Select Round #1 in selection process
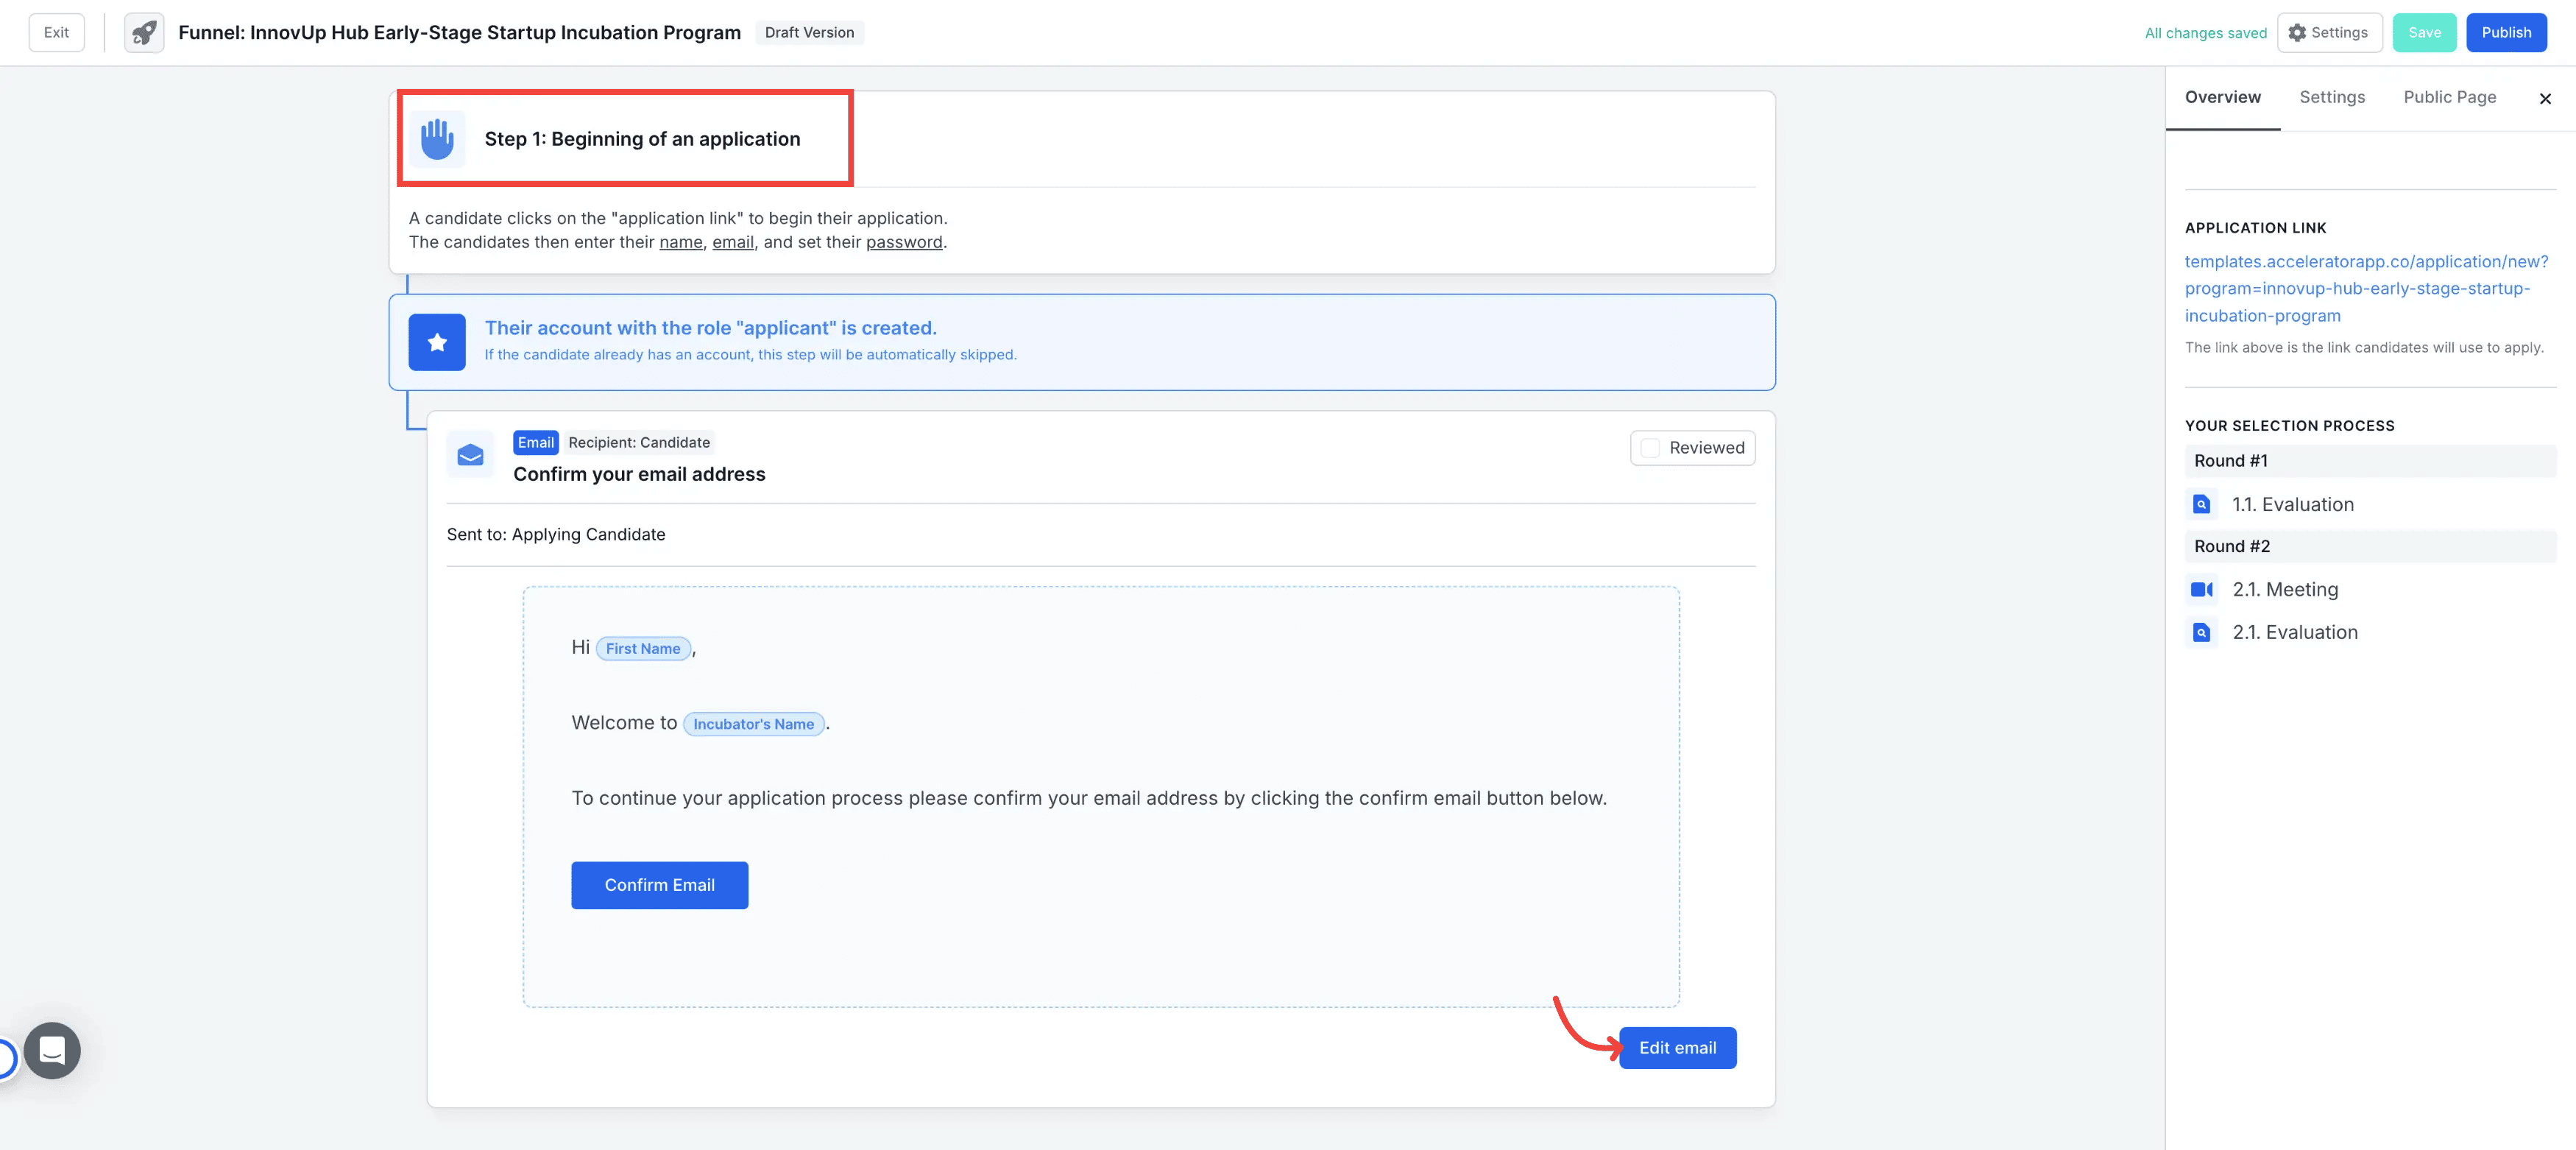 (2231, 461)
